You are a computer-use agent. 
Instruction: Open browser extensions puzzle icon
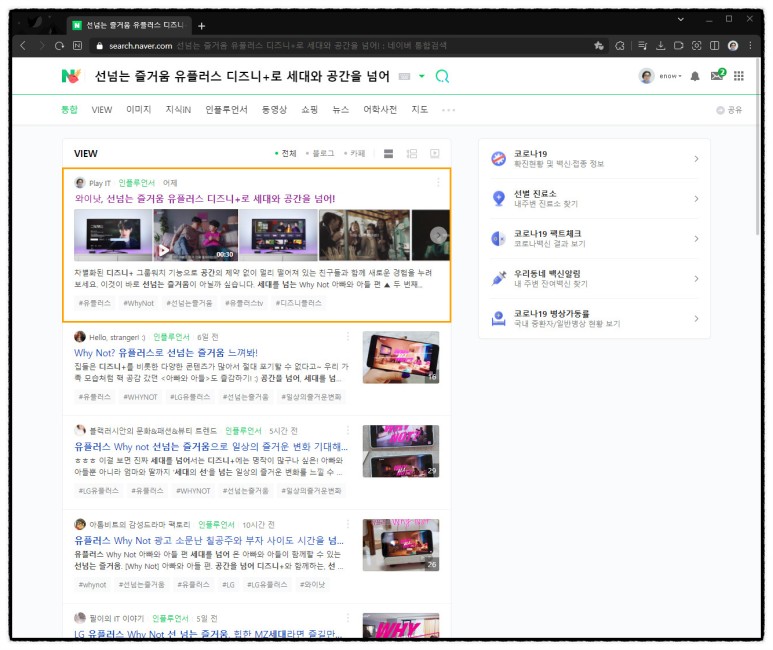point(620,46)
